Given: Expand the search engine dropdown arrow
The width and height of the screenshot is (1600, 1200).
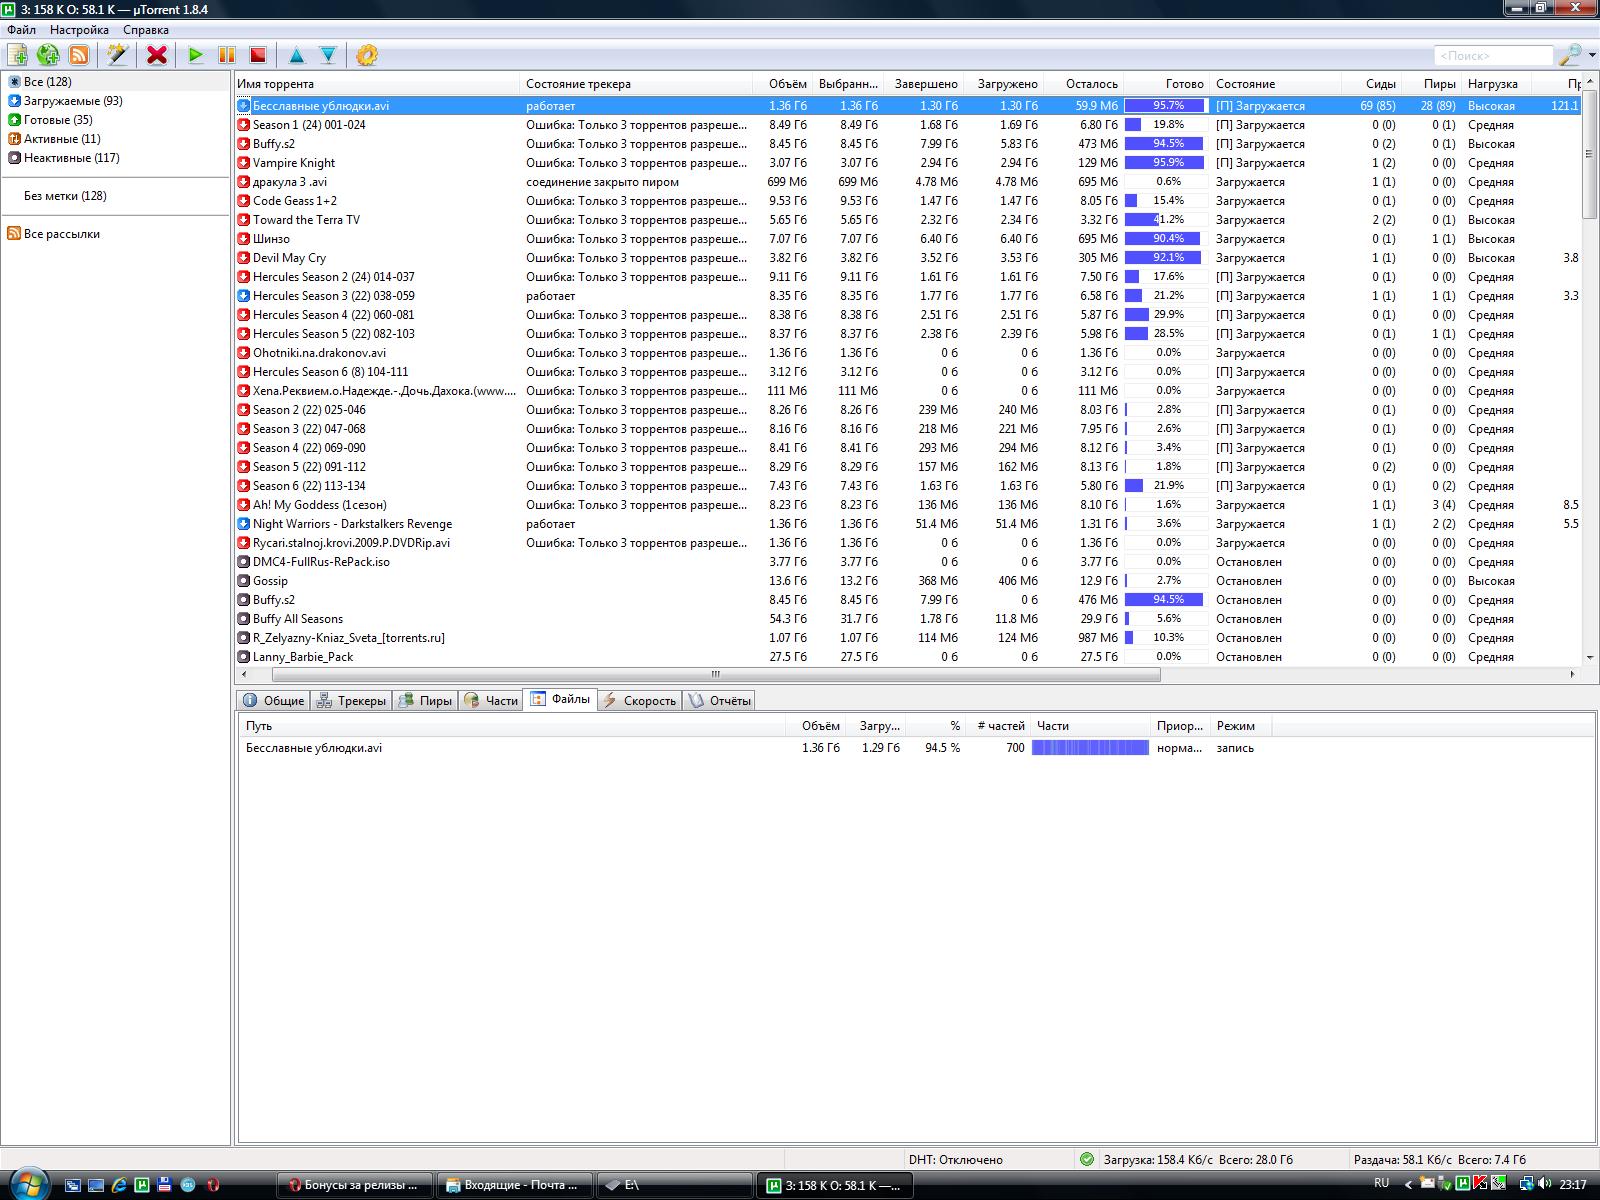Looking at the screenshot, I should 1590,56.
